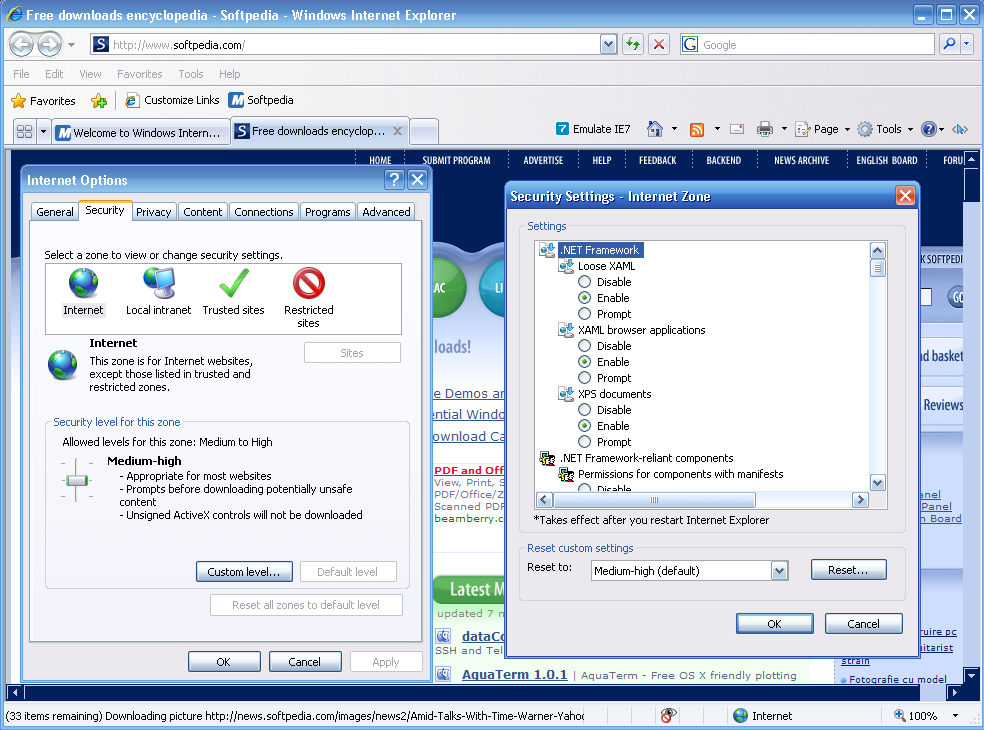This screenshot has width=984, height=730.
Task: Open the recent pages dropdown beside Forward
Action: pos(72,45)
